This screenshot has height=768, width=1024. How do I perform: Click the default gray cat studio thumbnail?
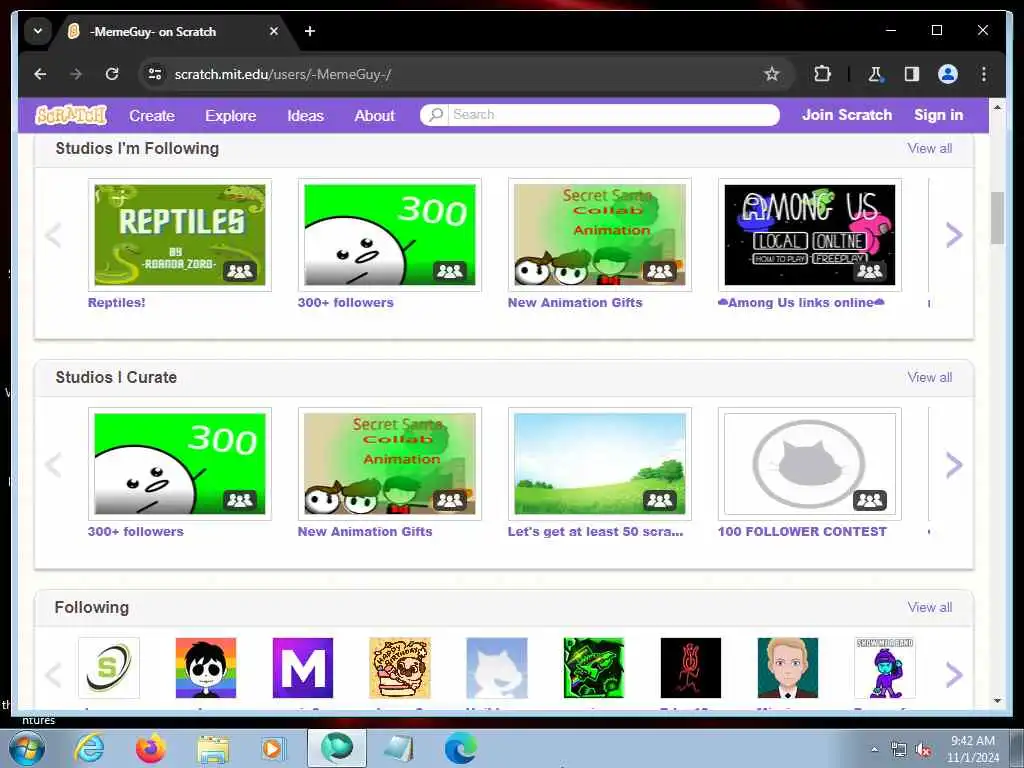810,464
